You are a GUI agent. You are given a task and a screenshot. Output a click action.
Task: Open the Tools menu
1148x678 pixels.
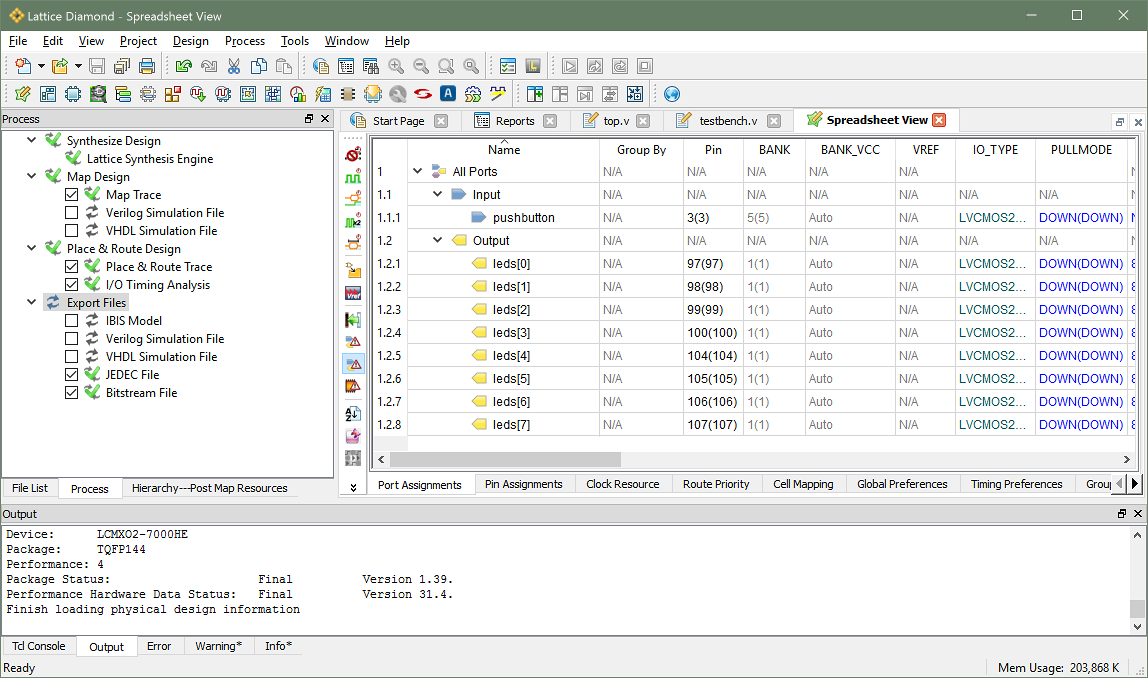point(294,41)
